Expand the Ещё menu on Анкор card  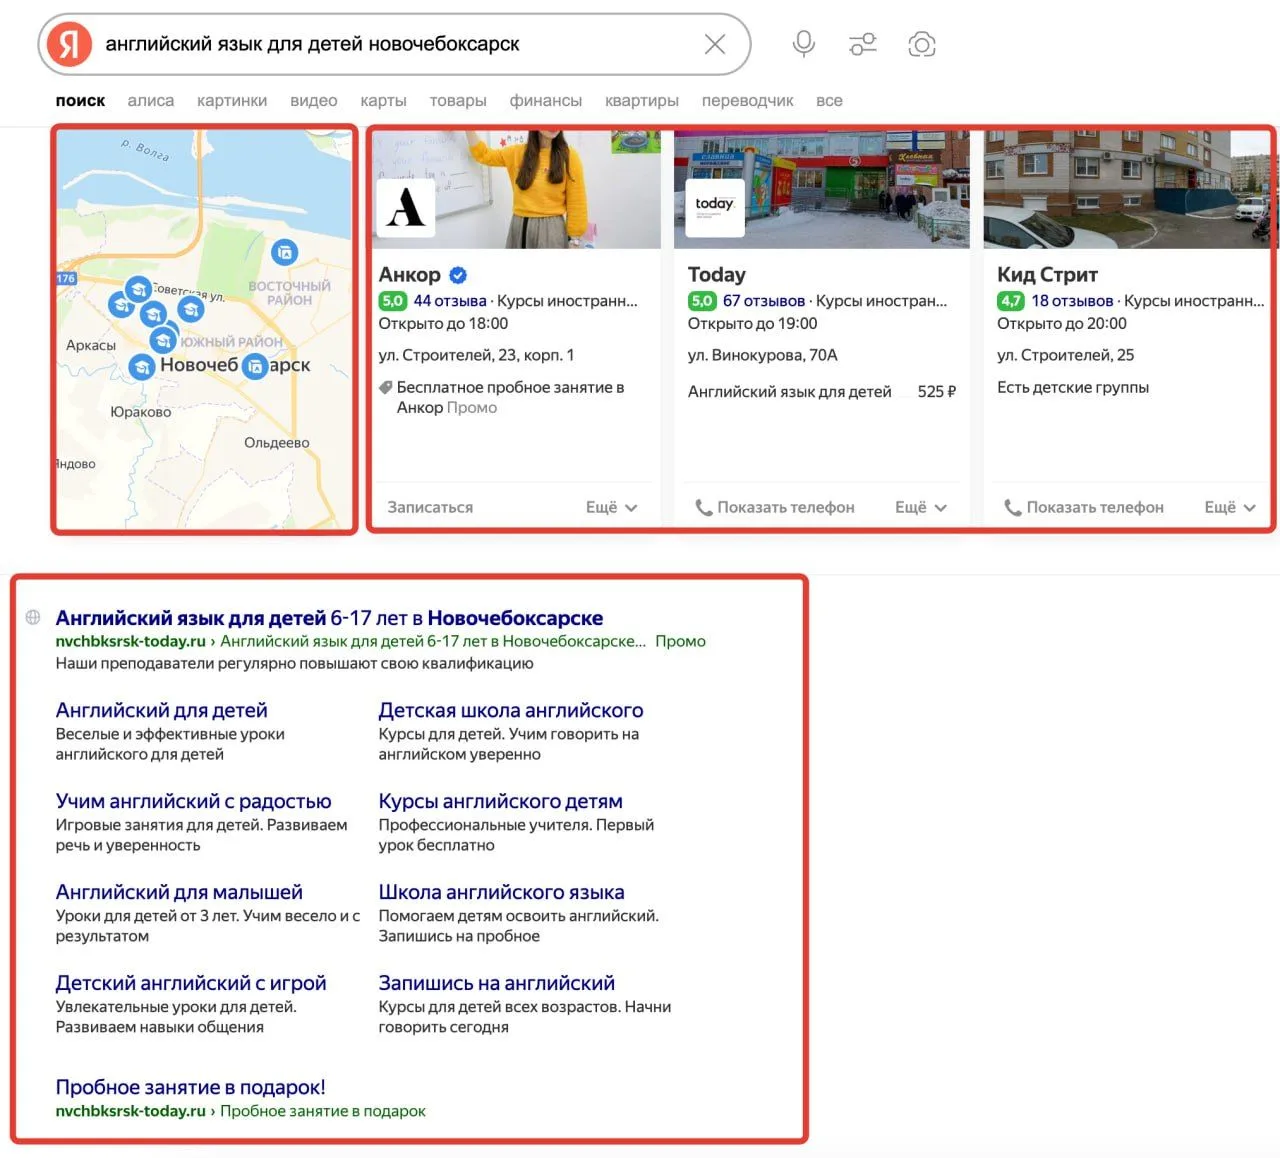click(611, 507)
